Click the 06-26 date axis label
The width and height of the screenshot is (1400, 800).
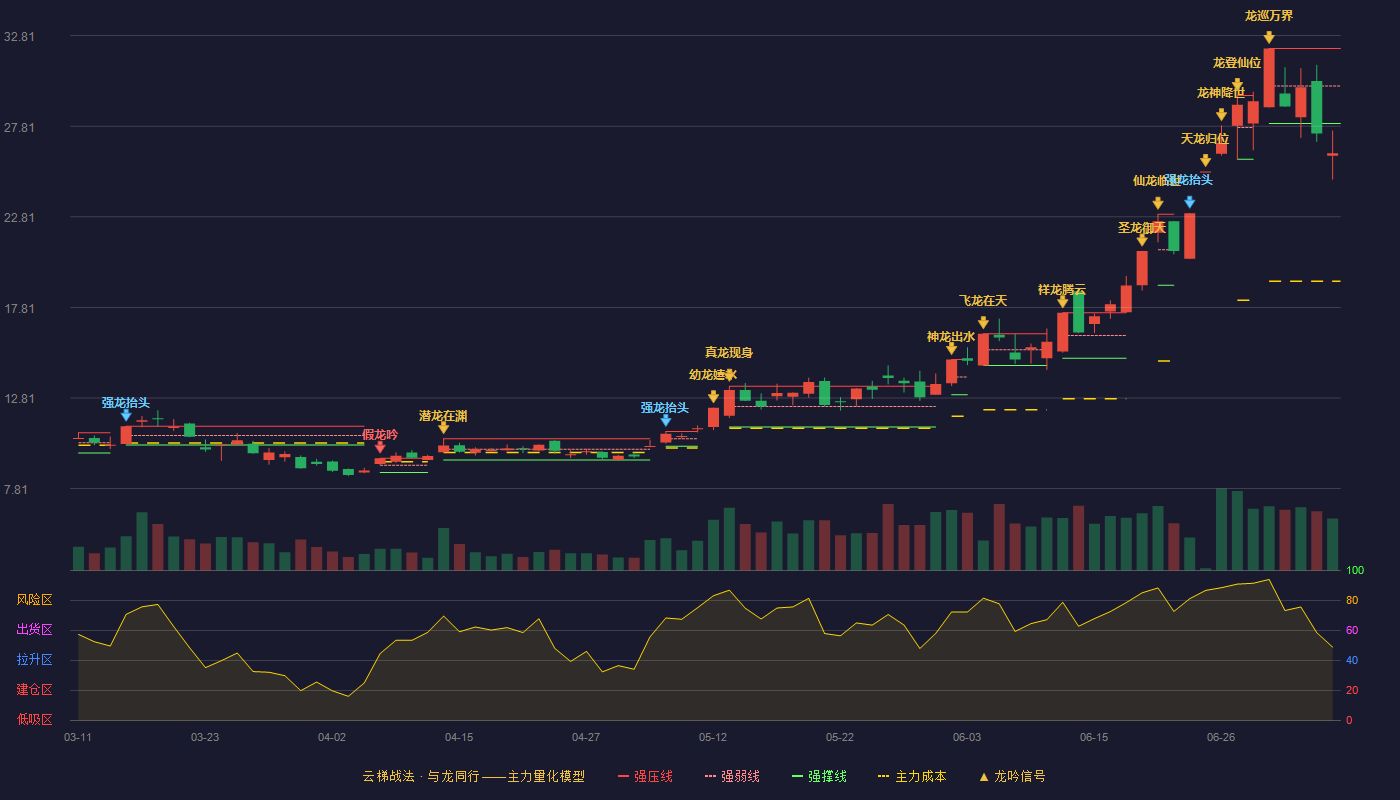click(x=1221, y=737)
